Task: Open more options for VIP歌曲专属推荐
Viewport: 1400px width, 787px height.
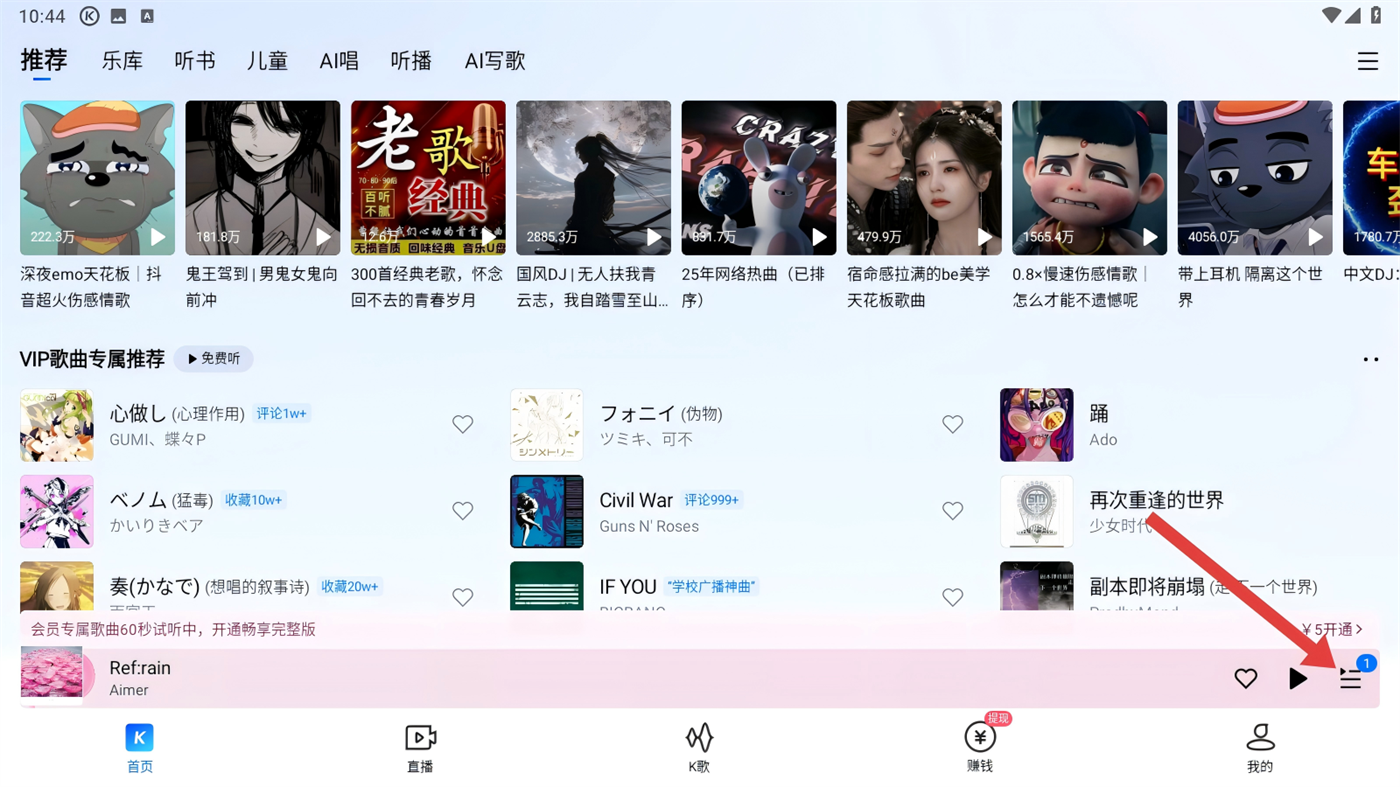Action: (1371, 360)
